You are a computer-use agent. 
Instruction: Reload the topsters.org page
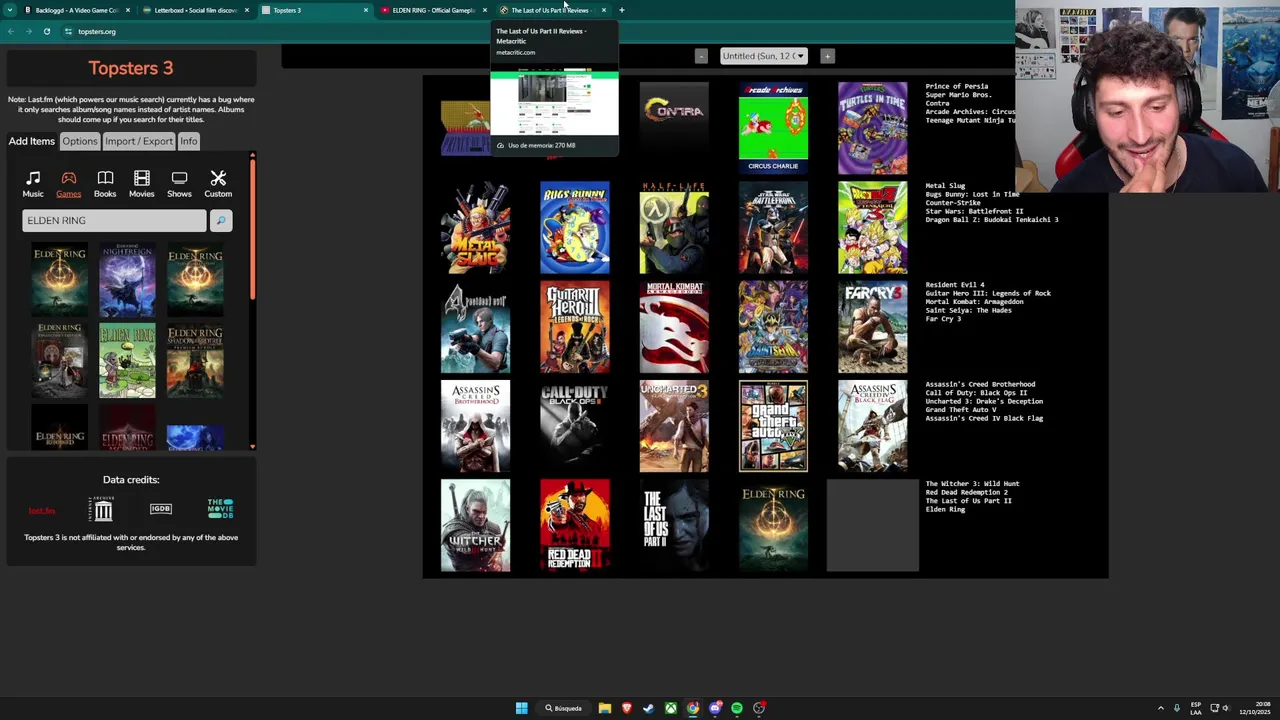(x=47, y=31)
